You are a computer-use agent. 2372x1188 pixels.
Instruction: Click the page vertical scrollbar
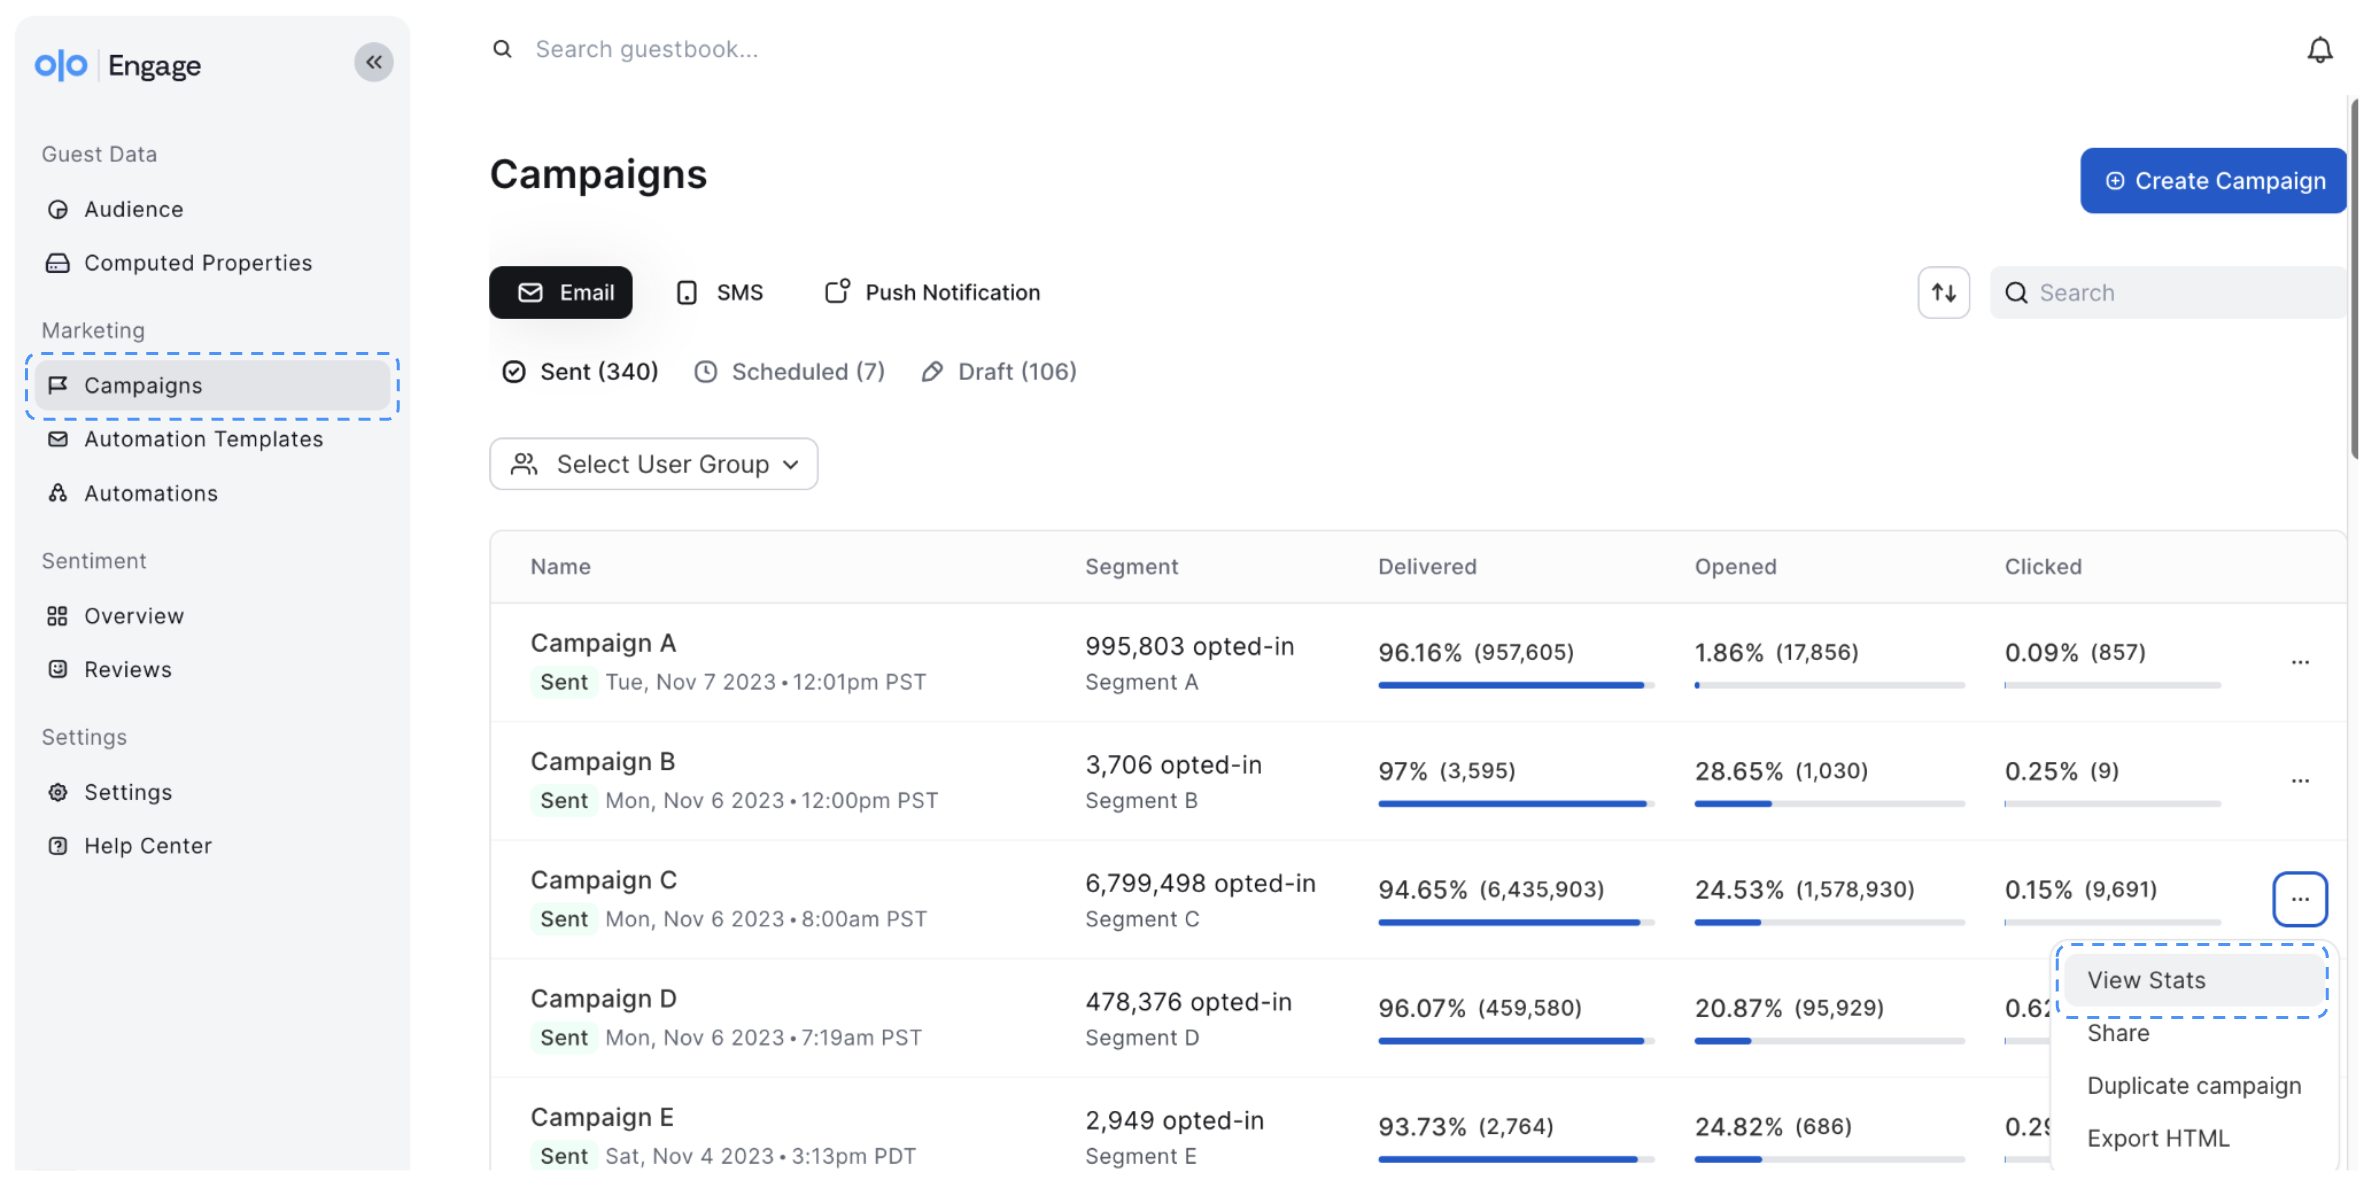[2354, 278]
